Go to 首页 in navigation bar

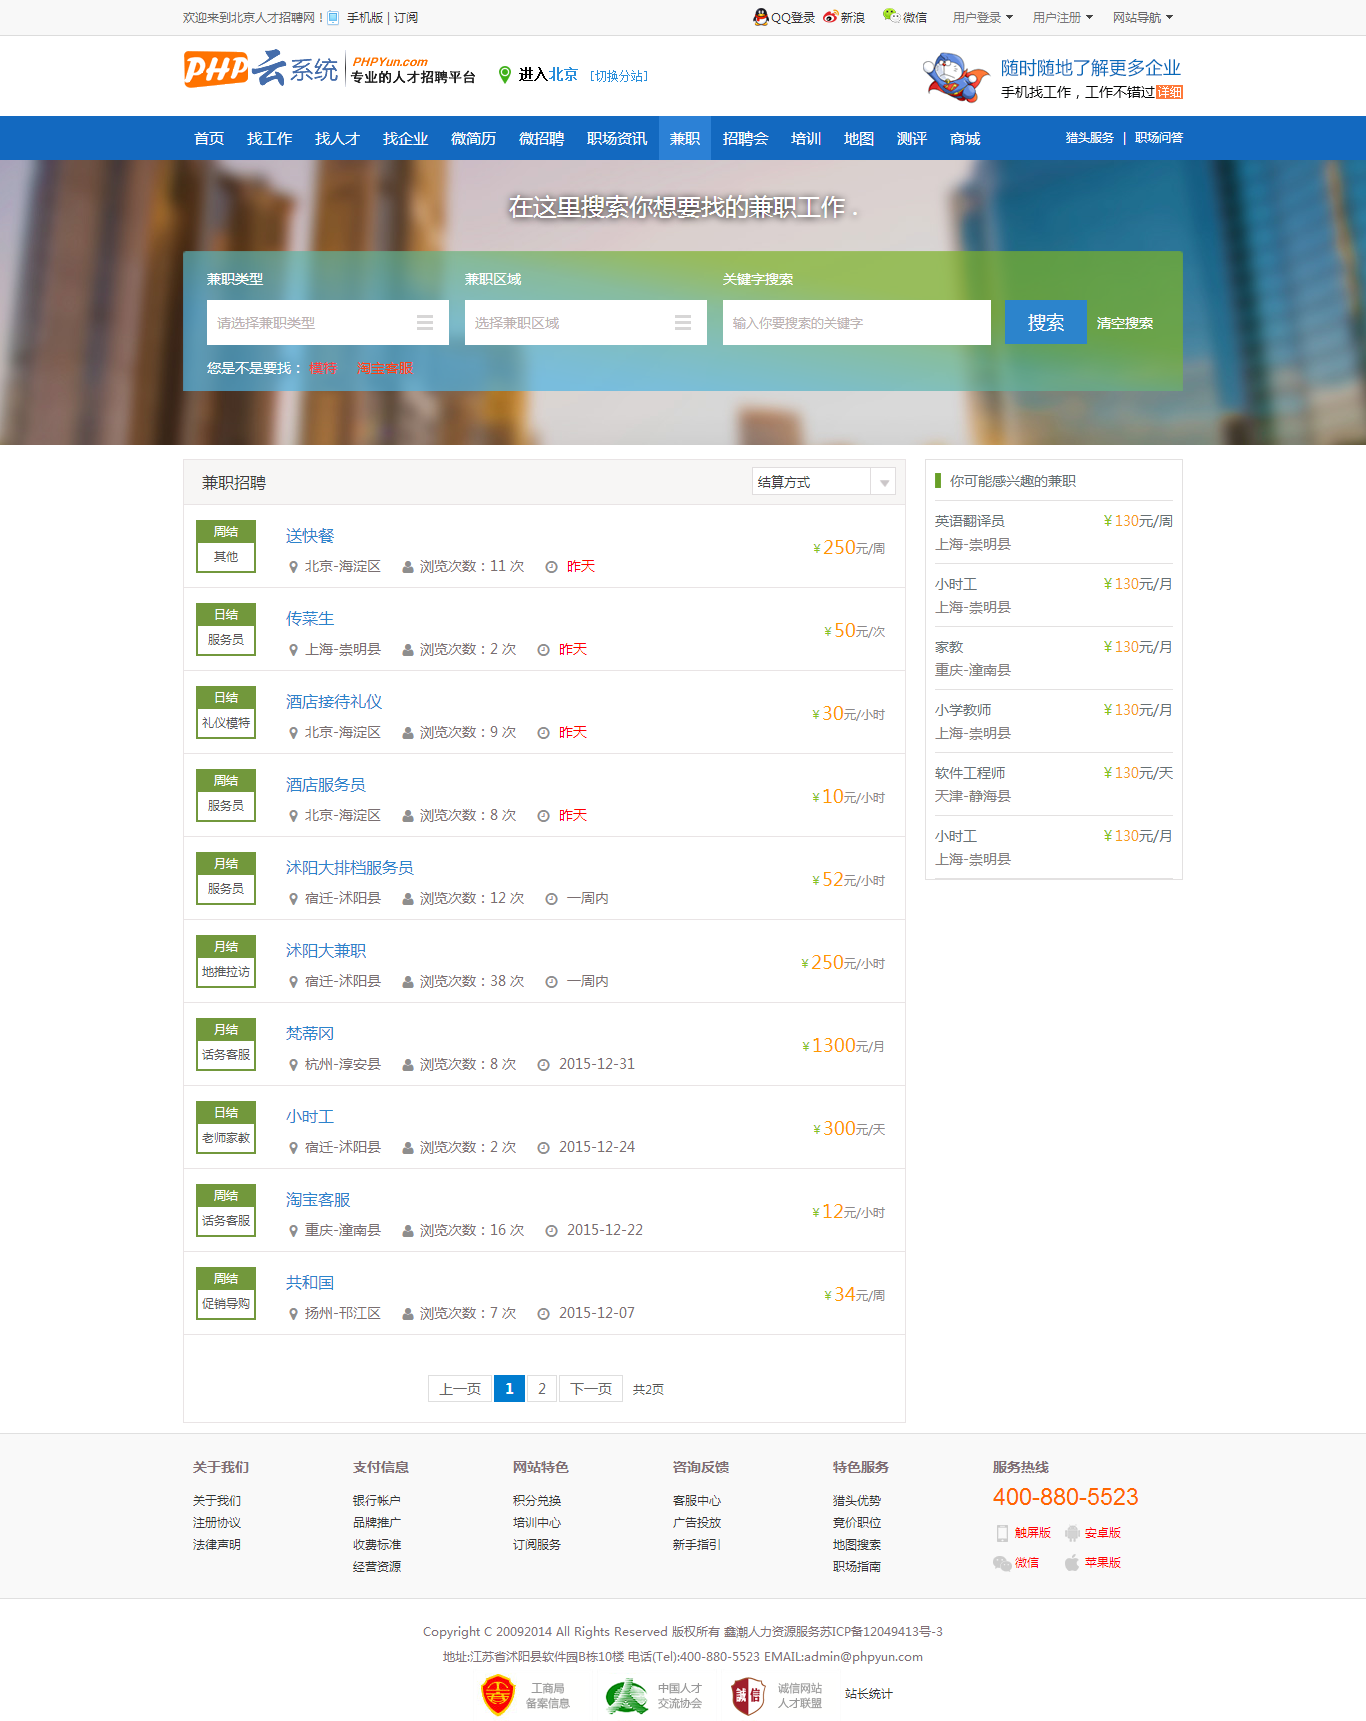[209, 139]
